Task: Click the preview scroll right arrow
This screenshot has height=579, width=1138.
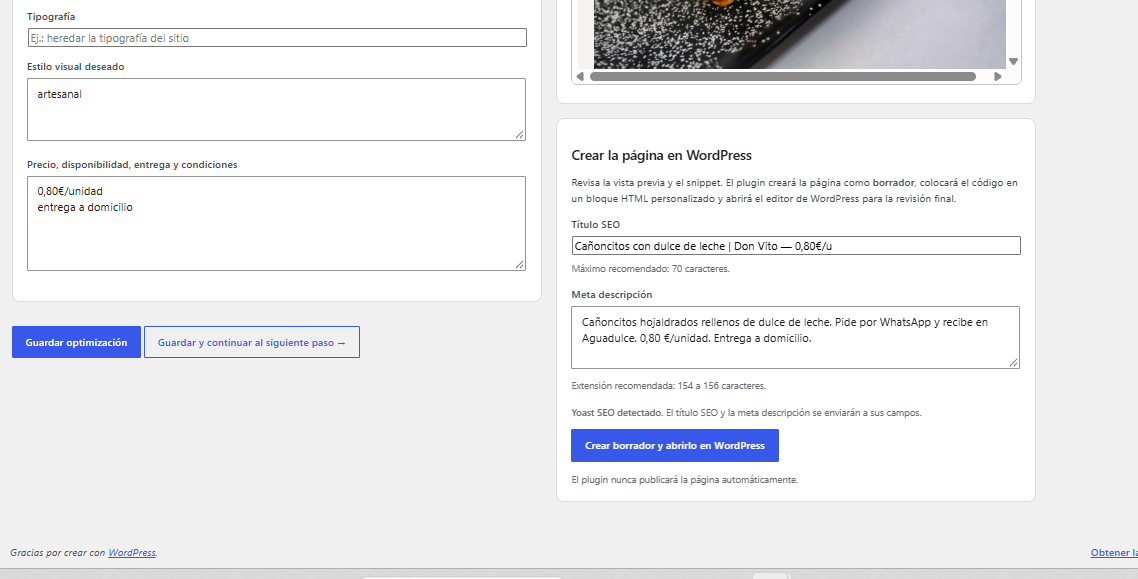Action: [998, 76]
